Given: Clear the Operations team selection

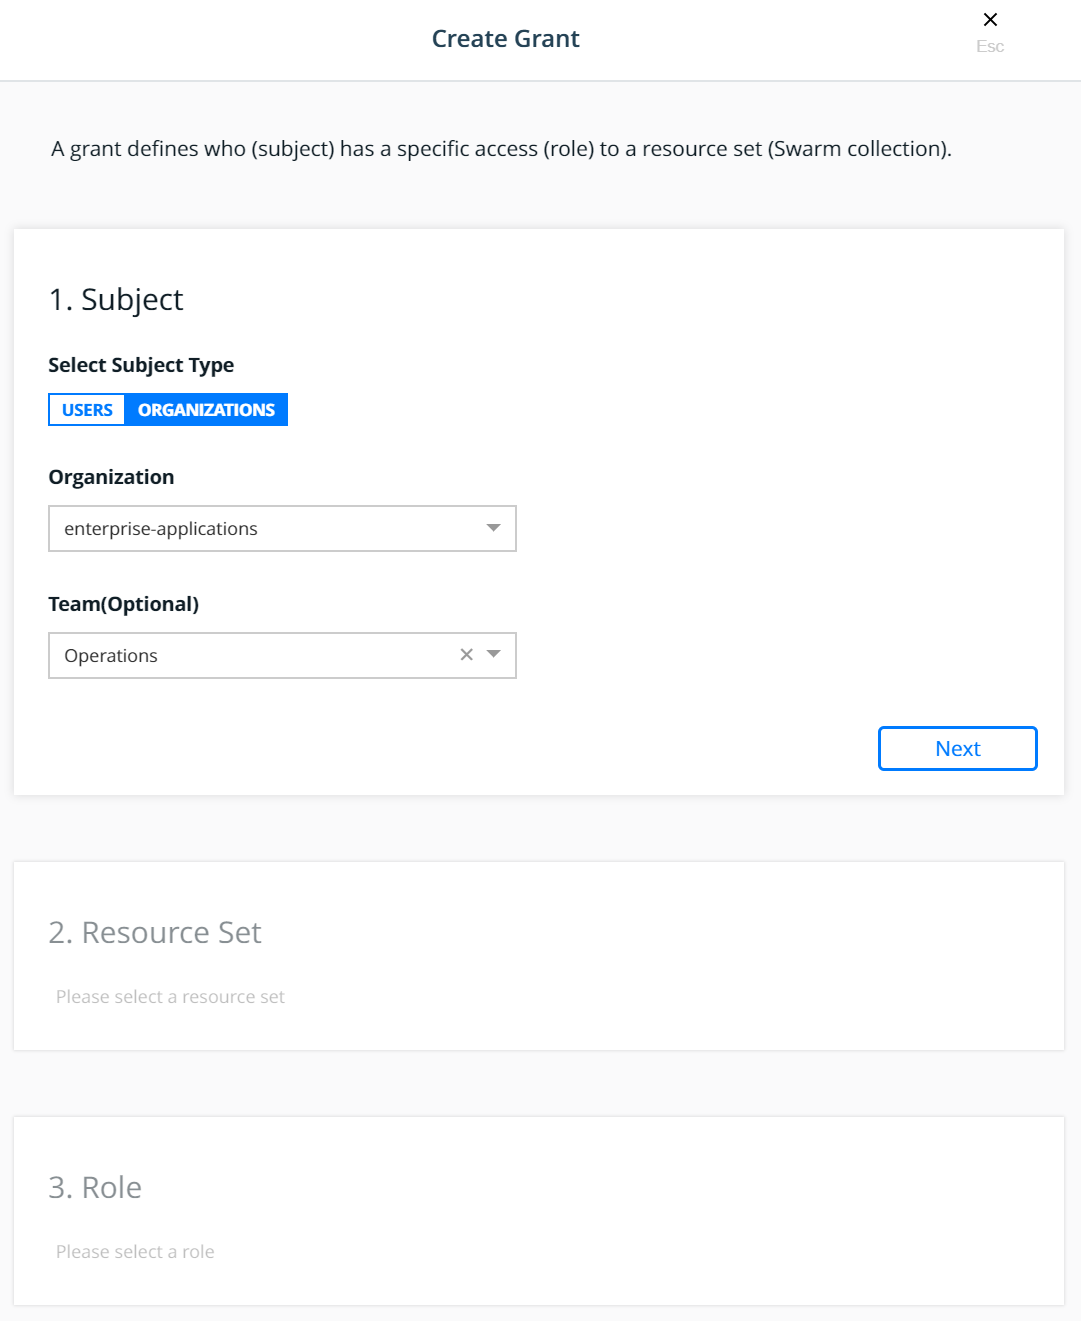Looking at the screenshot, I should (466, 655).
